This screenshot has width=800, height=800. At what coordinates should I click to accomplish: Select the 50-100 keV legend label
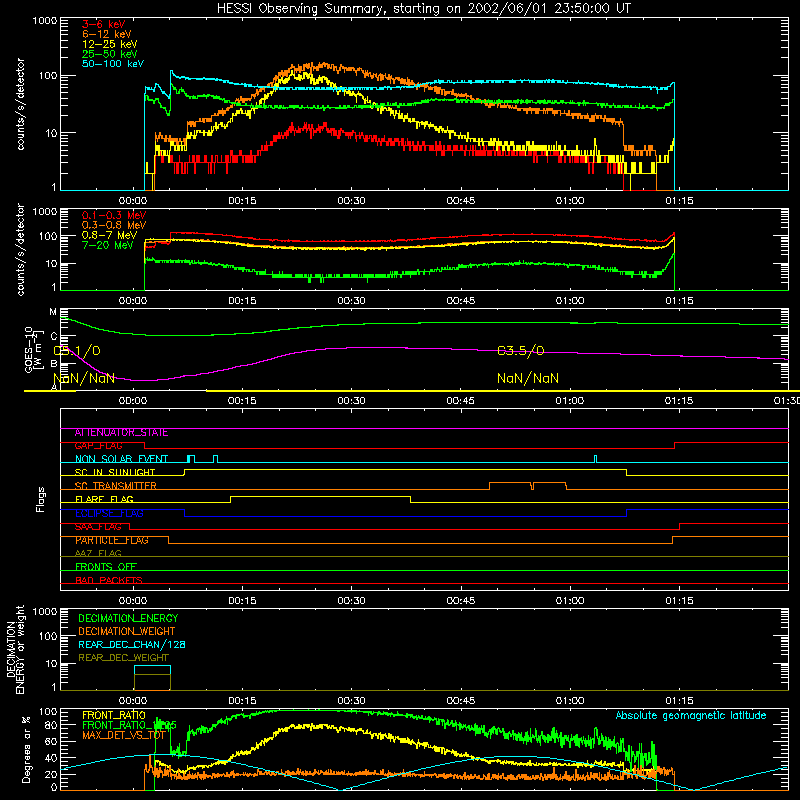113,63
